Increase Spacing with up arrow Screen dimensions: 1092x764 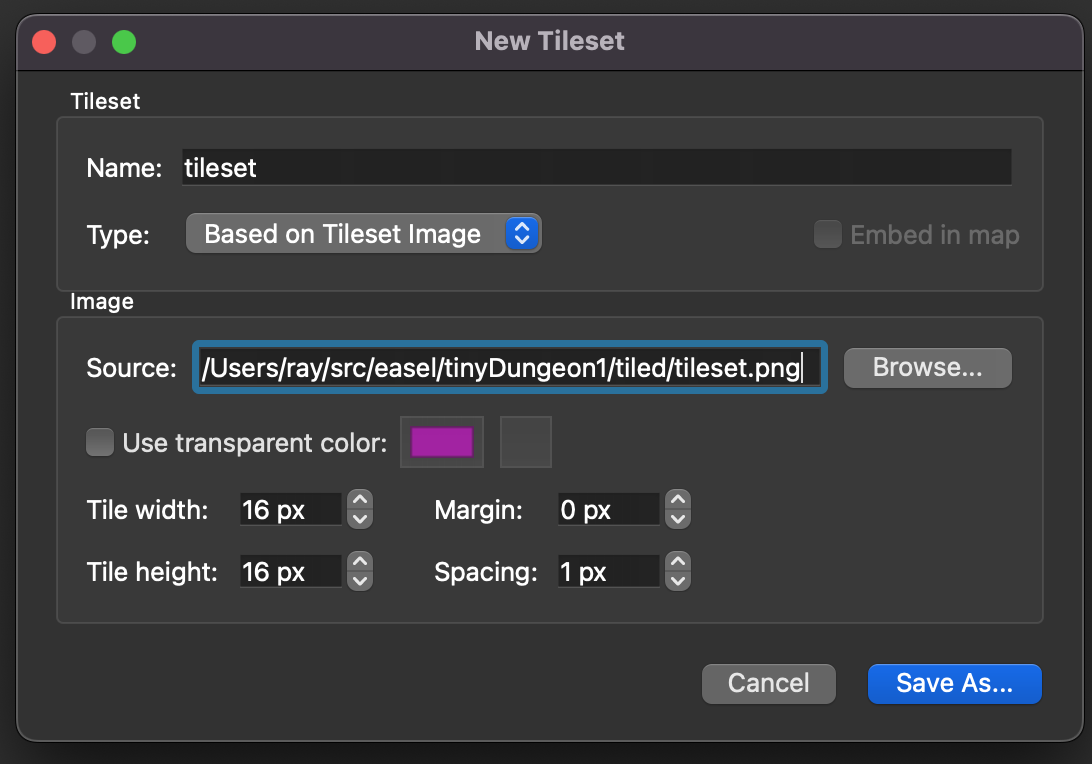point(678,561)
